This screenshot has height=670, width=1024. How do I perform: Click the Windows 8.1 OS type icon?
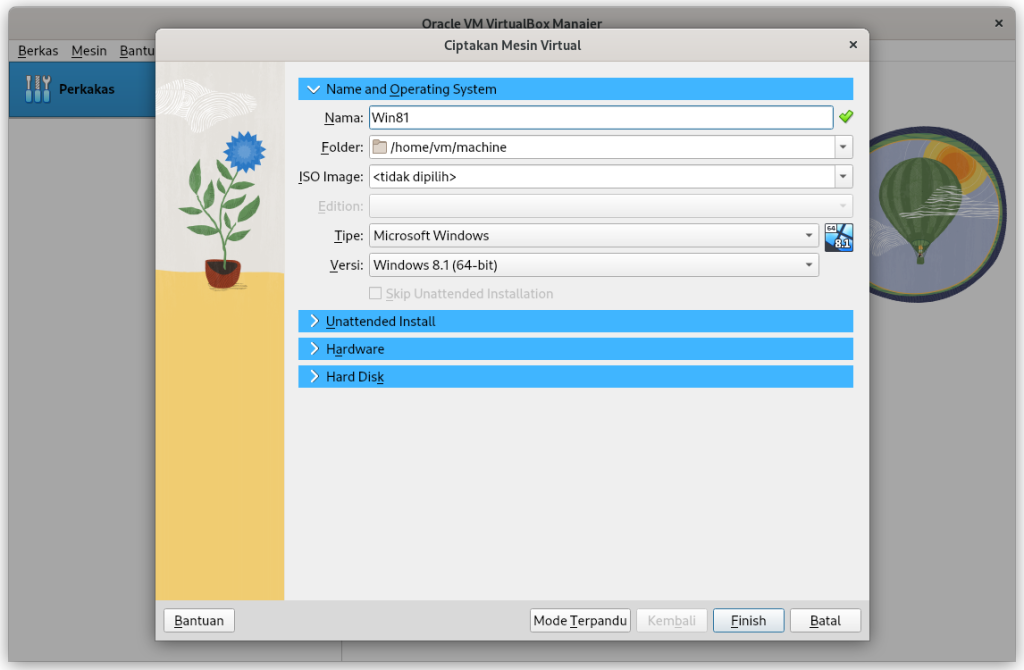coord(838,237)
